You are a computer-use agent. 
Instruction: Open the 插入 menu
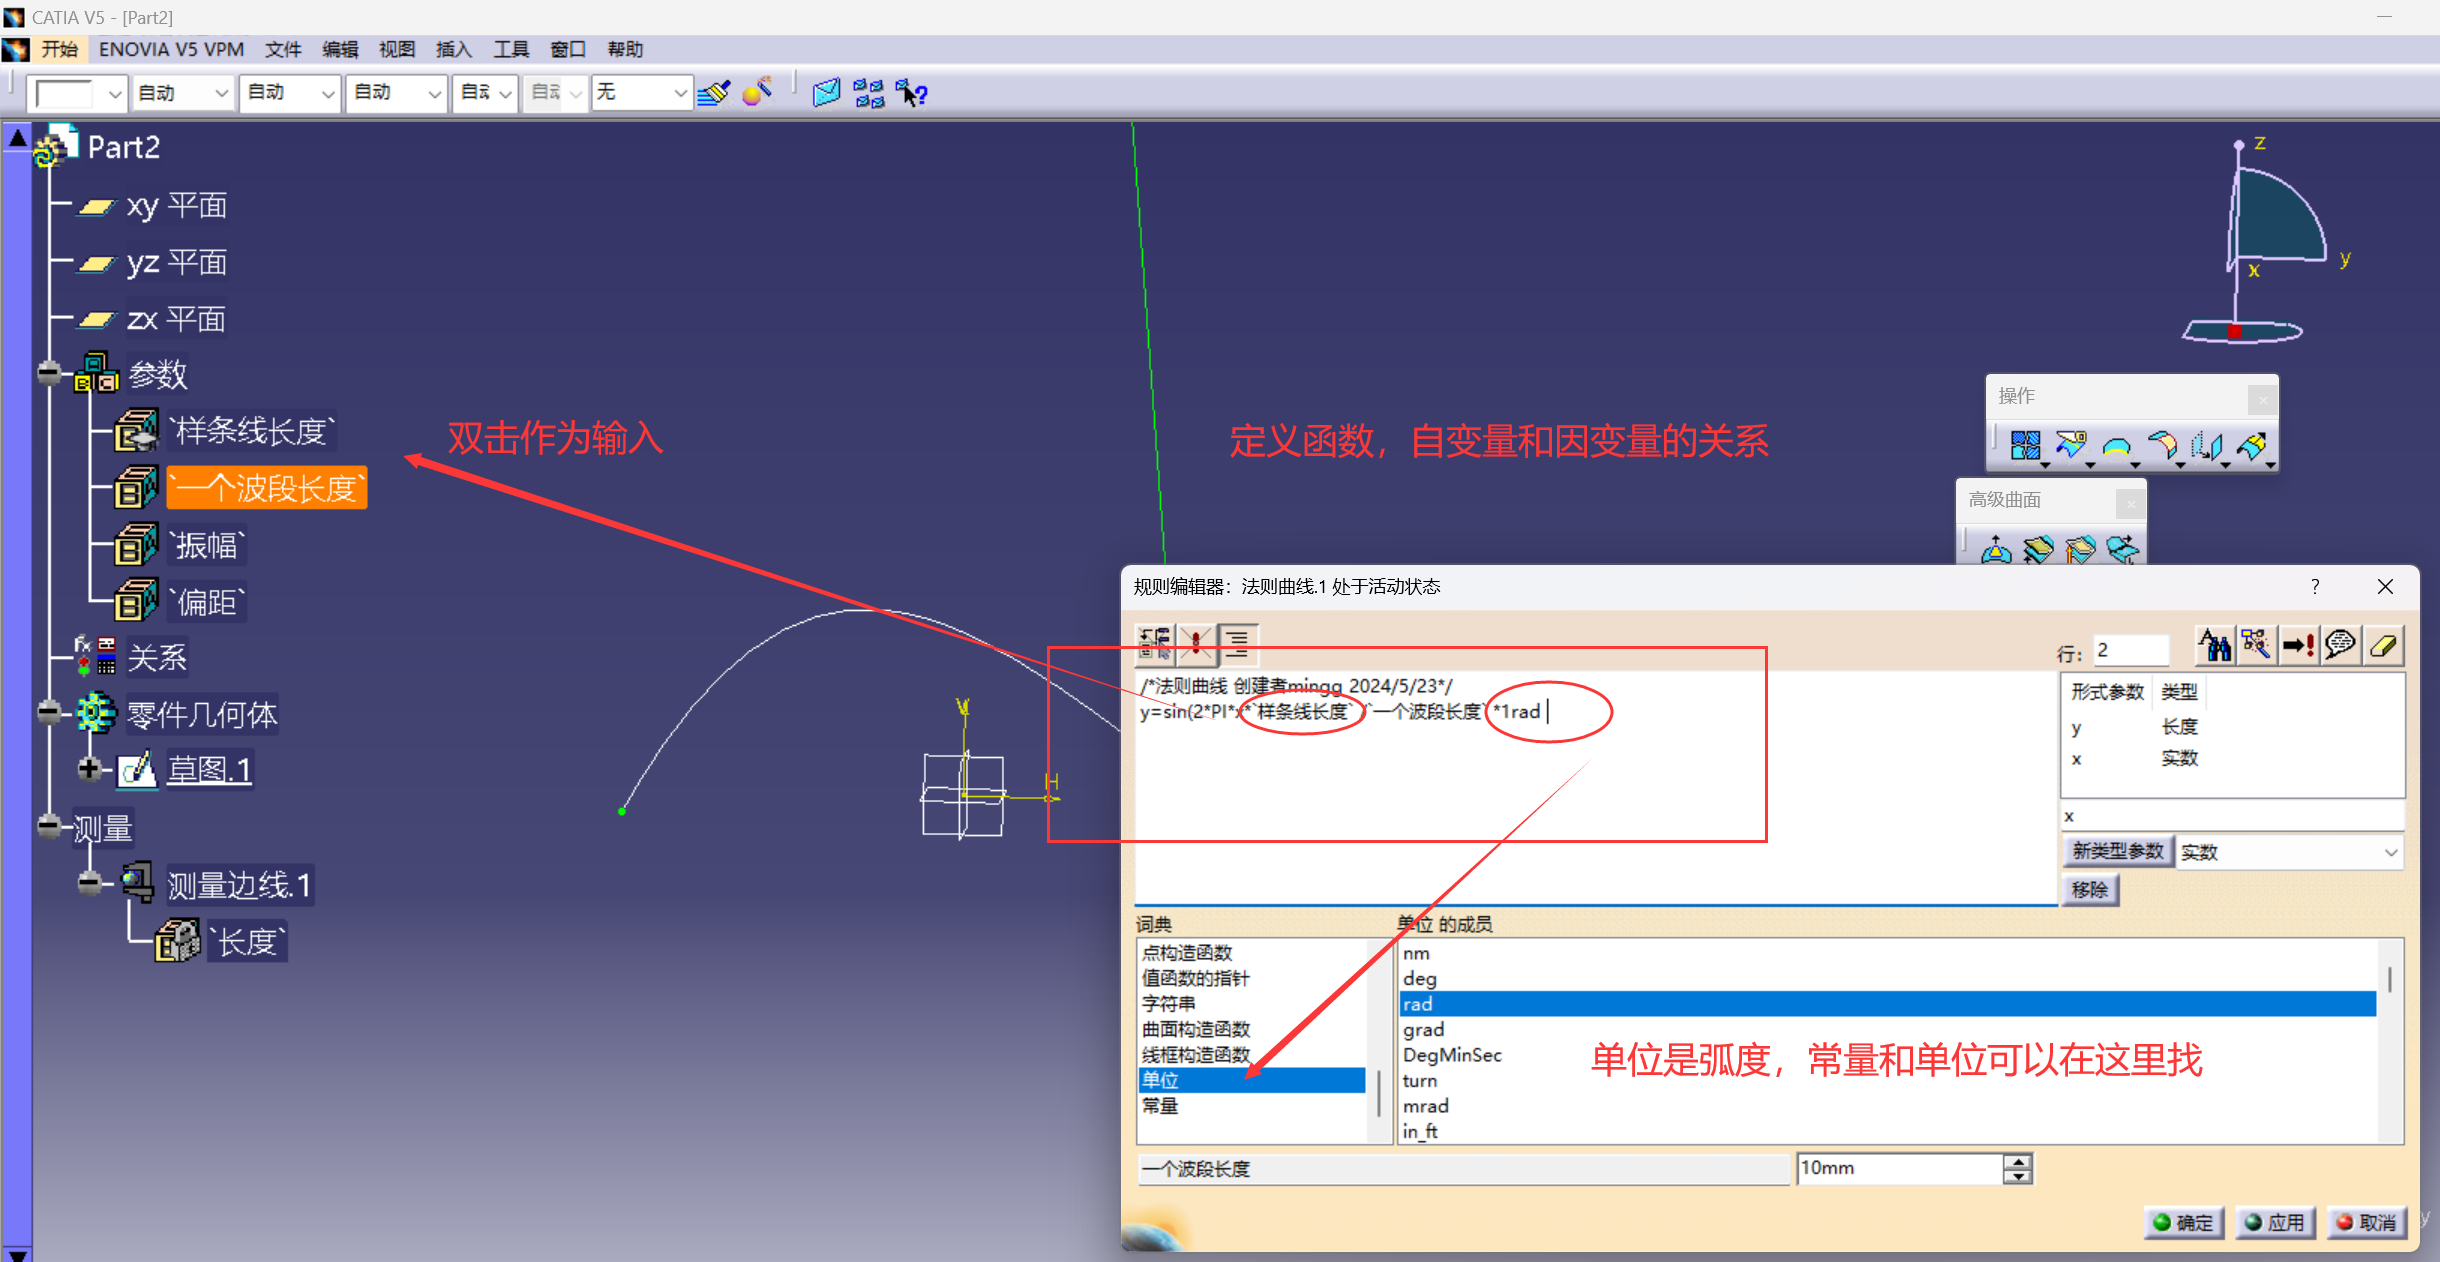pyautogui.click(x=453, y=49)
